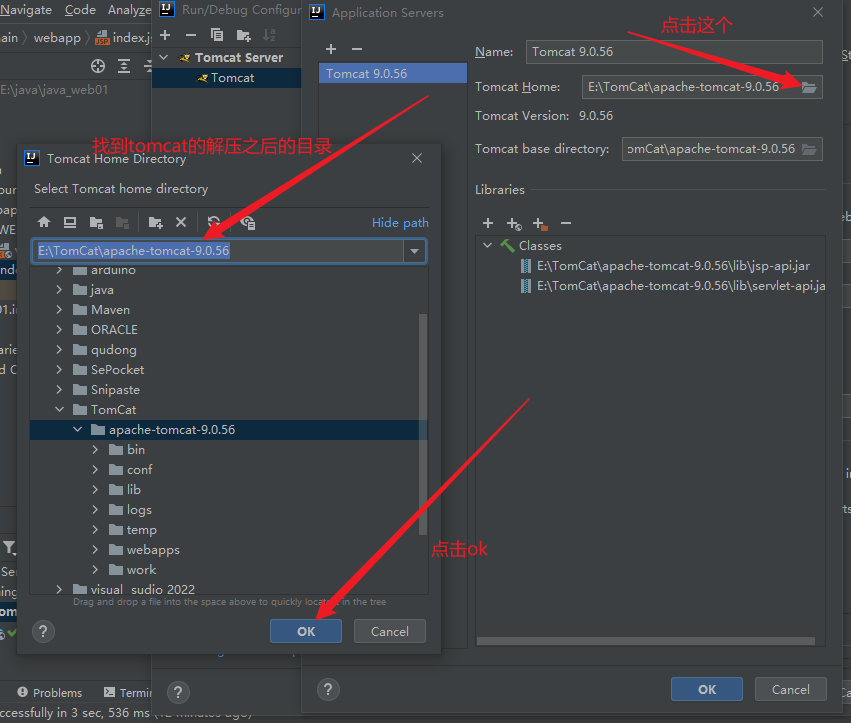
Task: Click the path input field in file chooser
Action: click(x=218, y=251)
